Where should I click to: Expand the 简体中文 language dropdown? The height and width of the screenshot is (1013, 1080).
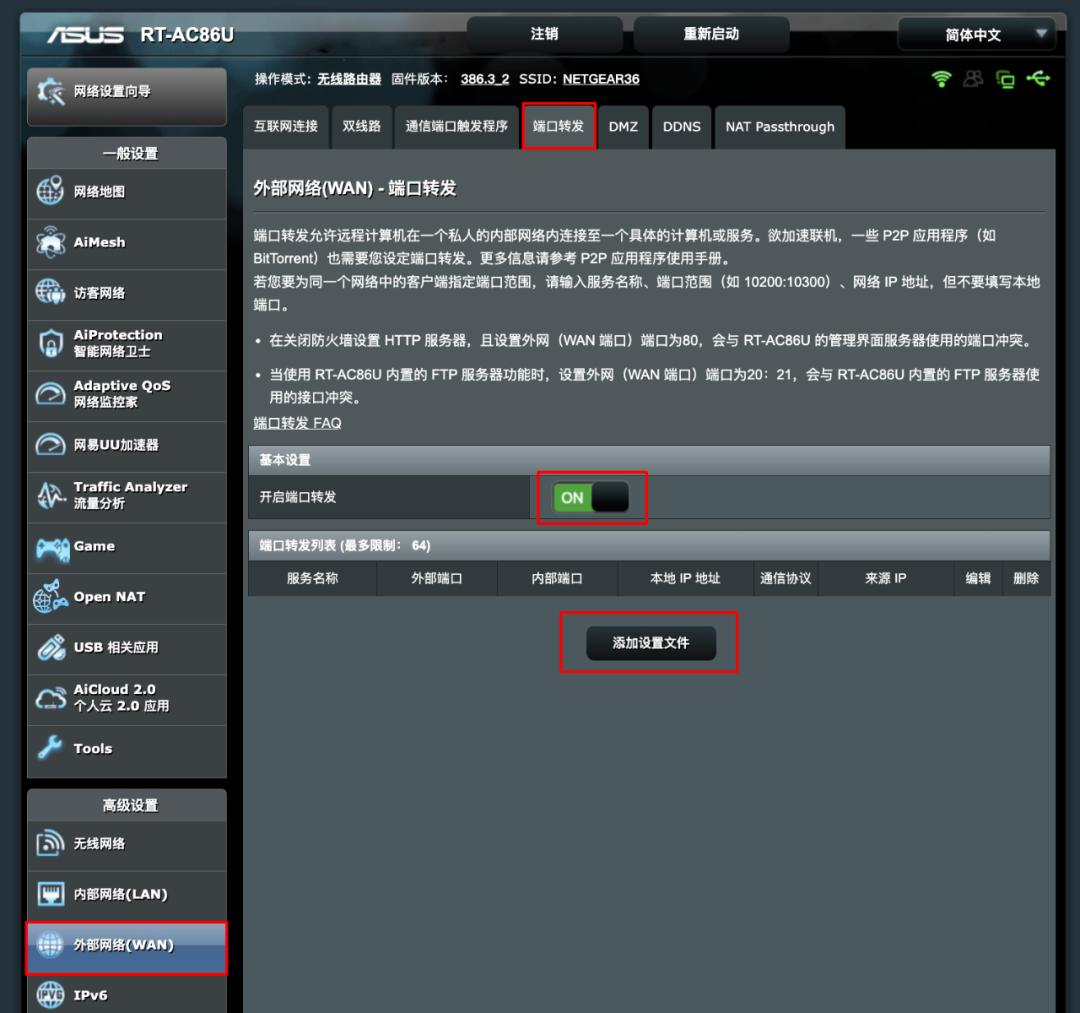[977, 34]
